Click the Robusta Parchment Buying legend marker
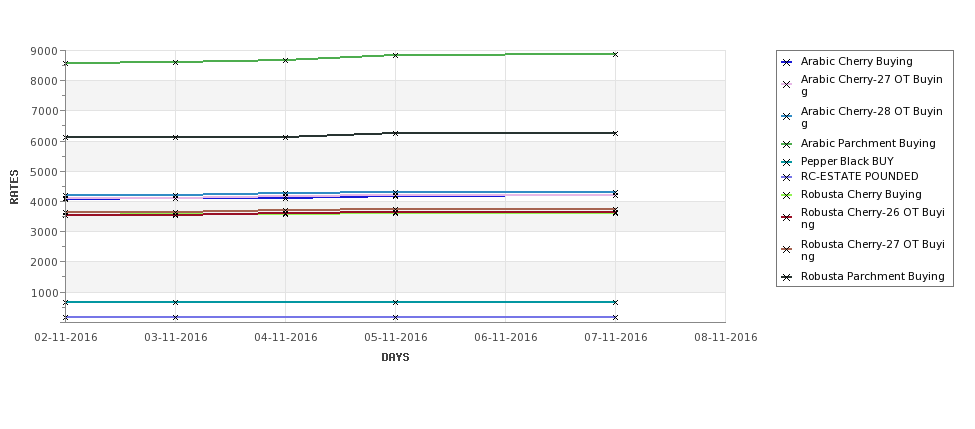The width and height of the screenshot is (975, 429). pyautogui.click(x=786, y=277)
